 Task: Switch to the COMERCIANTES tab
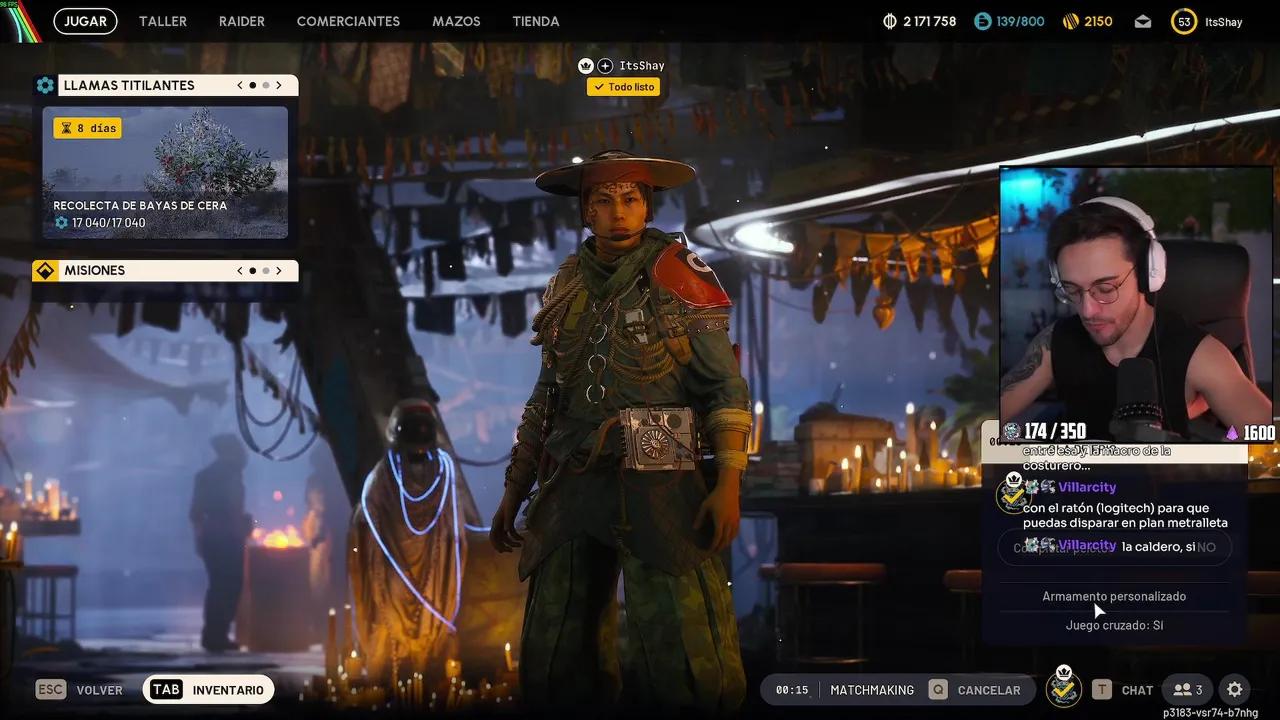click(348, 21)
